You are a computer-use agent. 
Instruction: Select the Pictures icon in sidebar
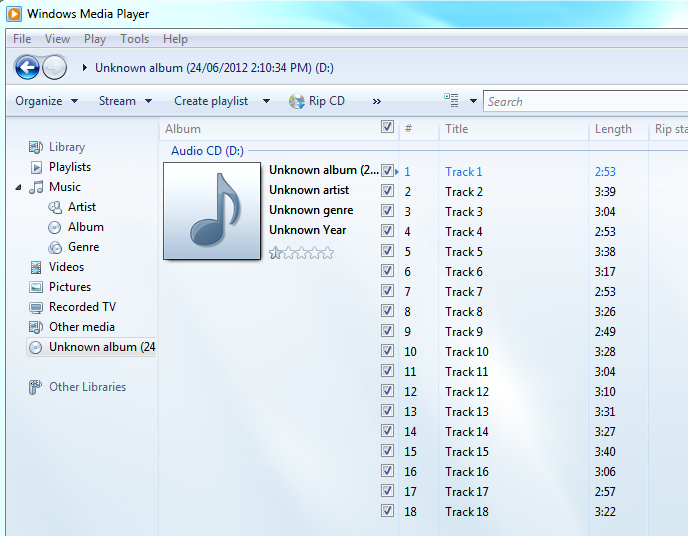[x=36, y=287]
